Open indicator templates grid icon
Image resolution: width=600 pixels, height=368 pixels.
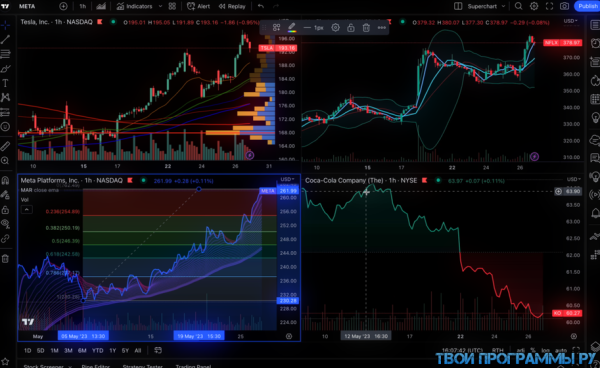pos(172,6)
